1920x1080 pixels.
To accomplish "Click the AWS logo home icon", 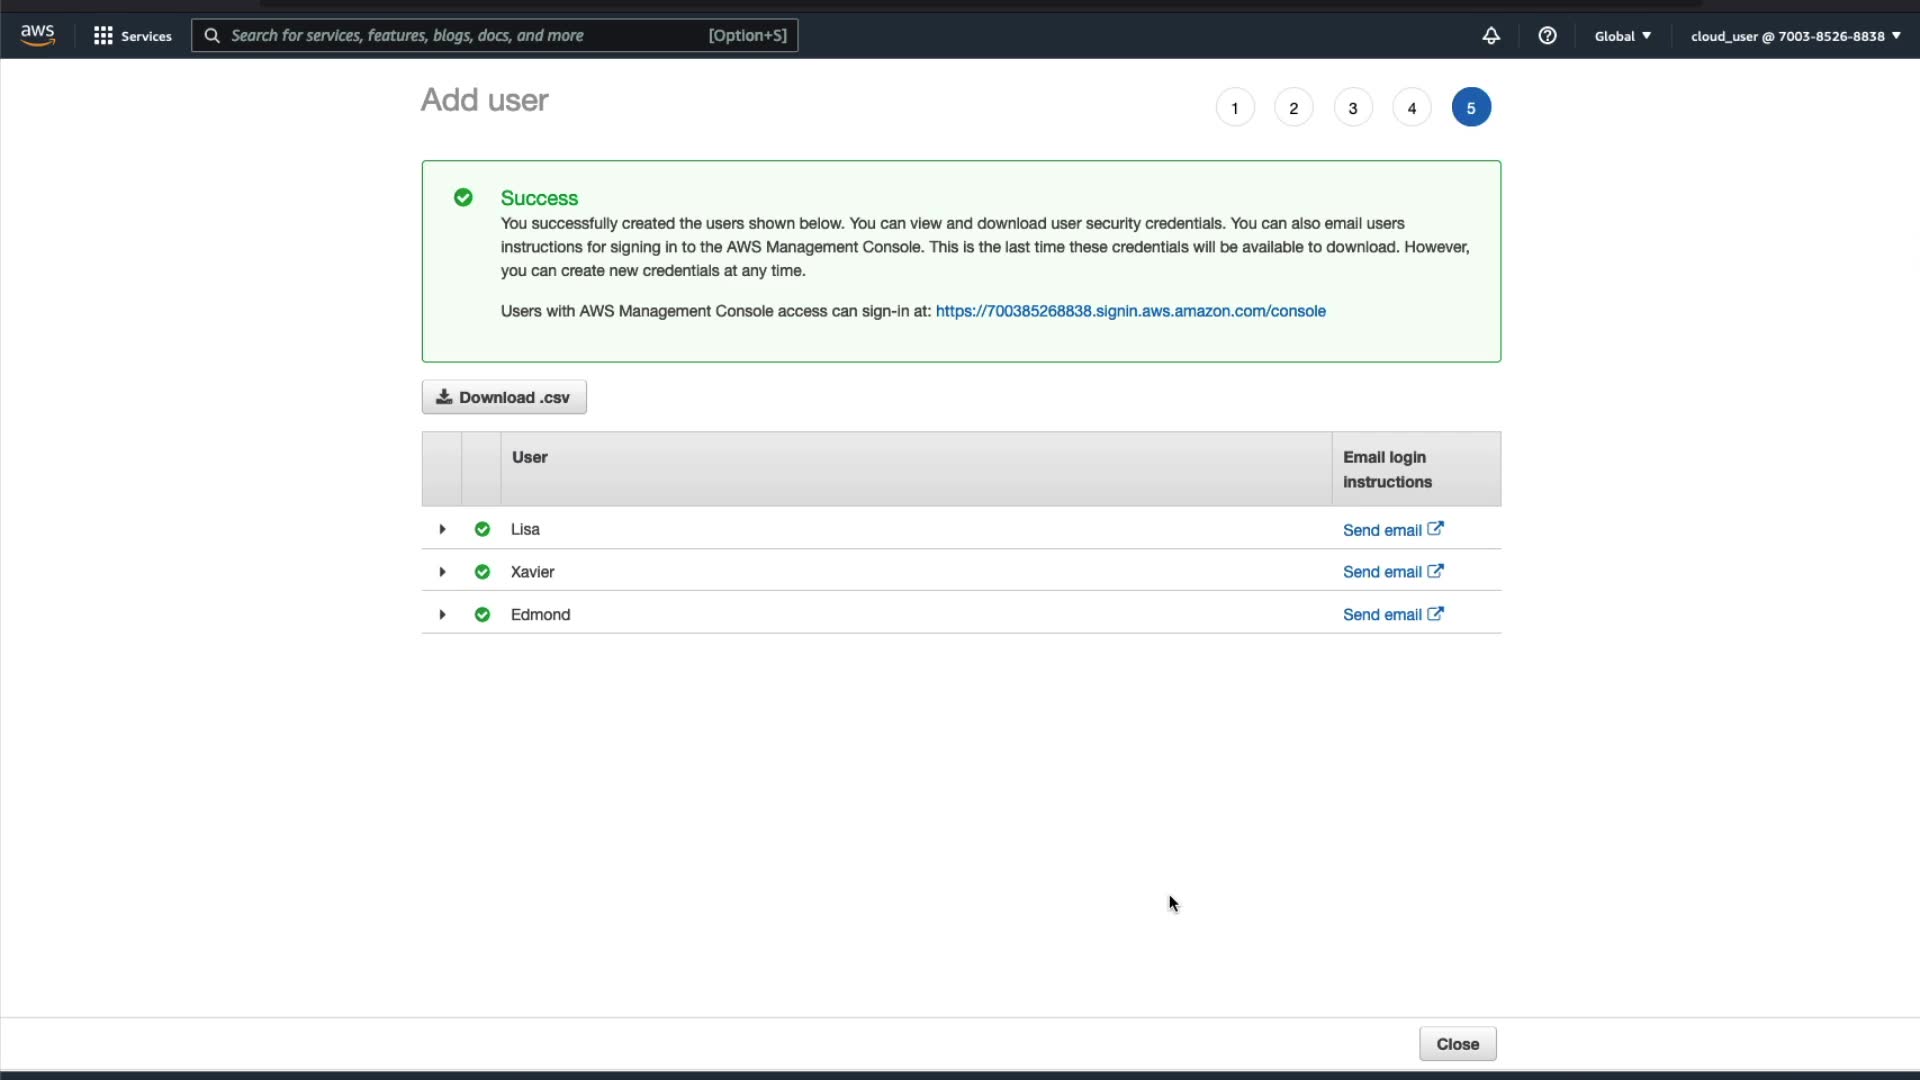I will [37, 35].
